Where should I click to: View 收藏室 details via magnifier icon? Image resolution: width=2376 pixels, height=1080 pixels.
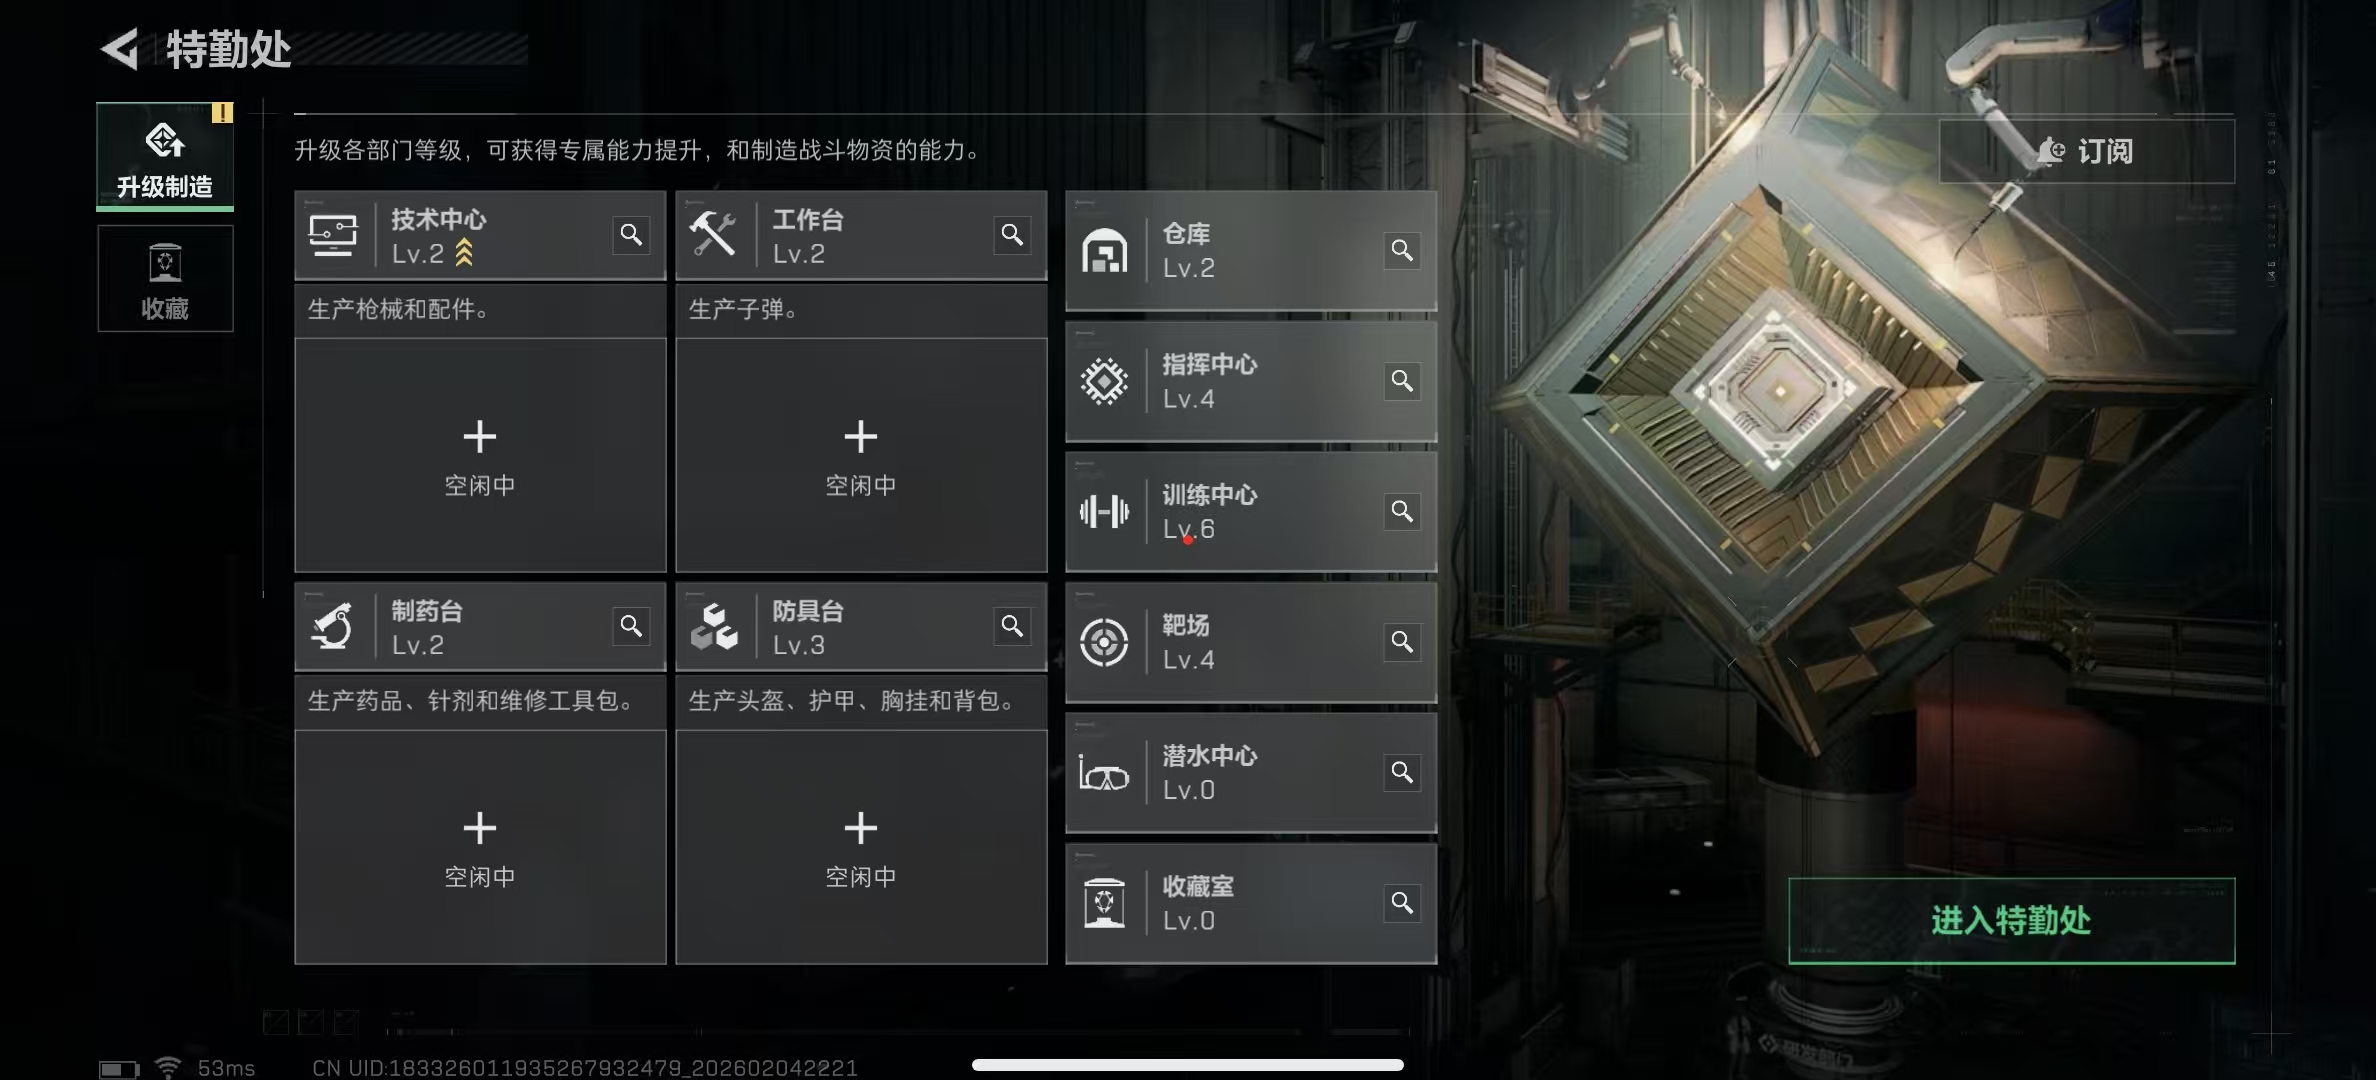(x=1402, y=903)
